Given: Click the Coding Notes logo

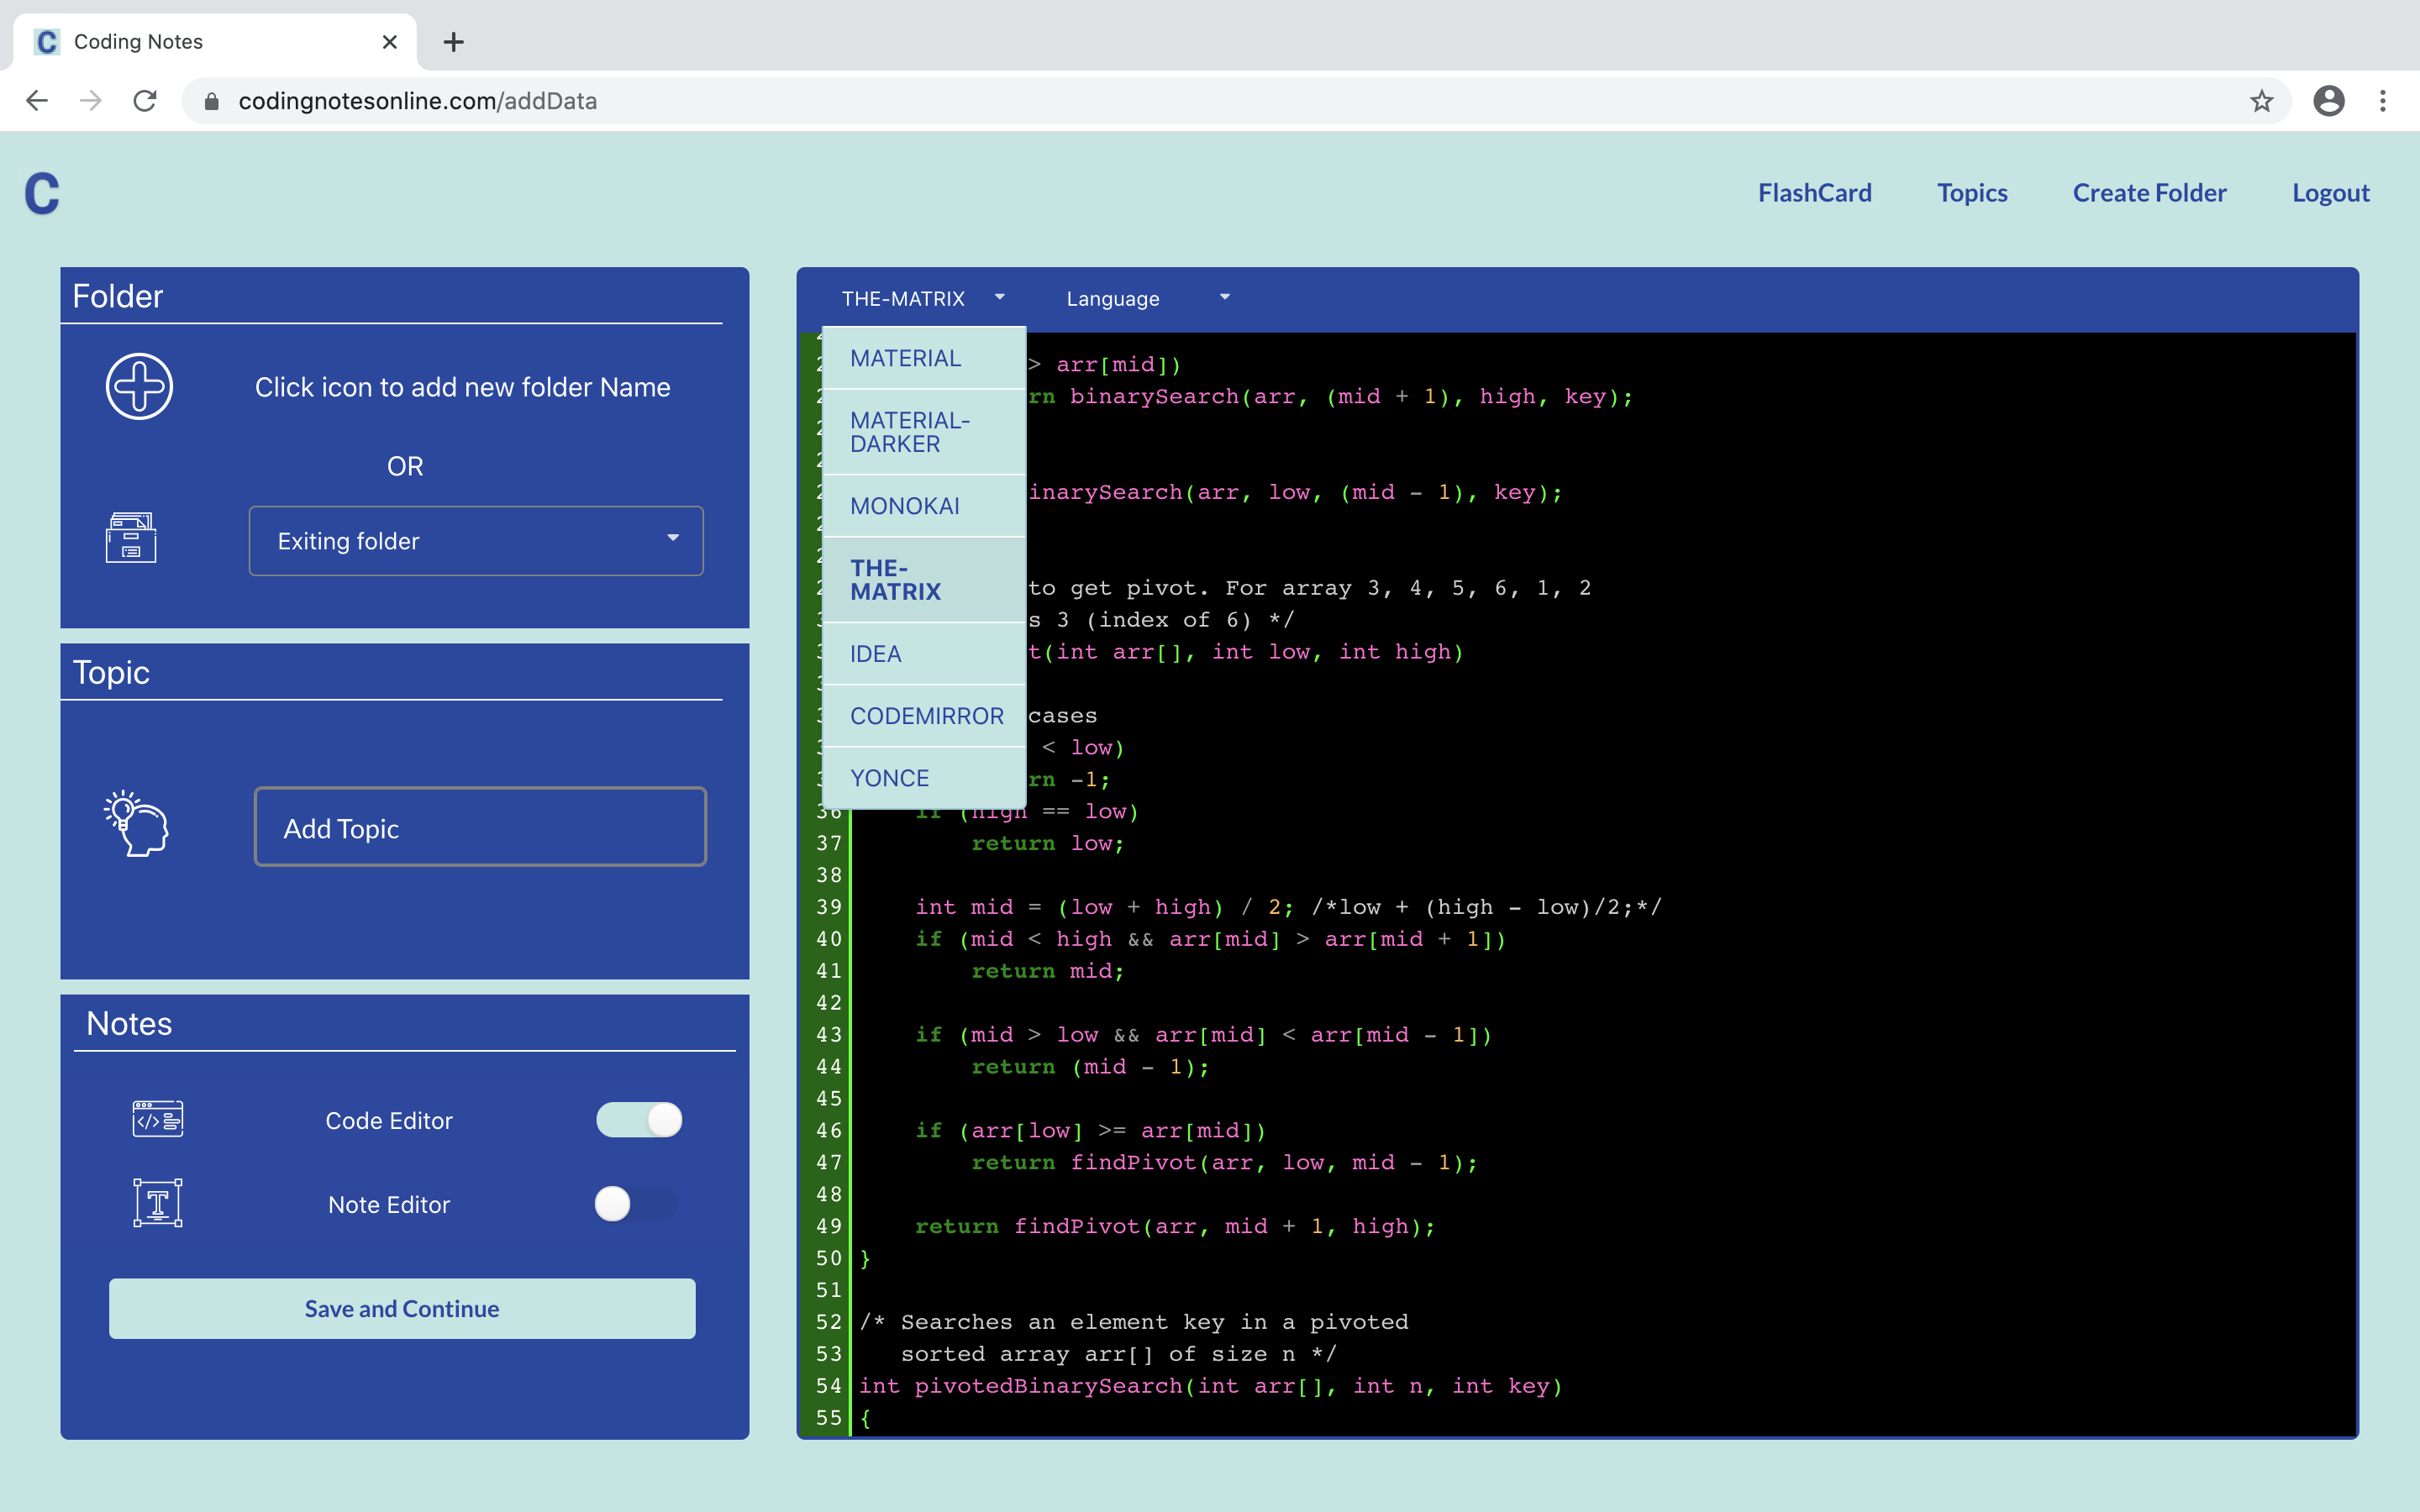Looking at the screenshot, I should tap(42, 194).
